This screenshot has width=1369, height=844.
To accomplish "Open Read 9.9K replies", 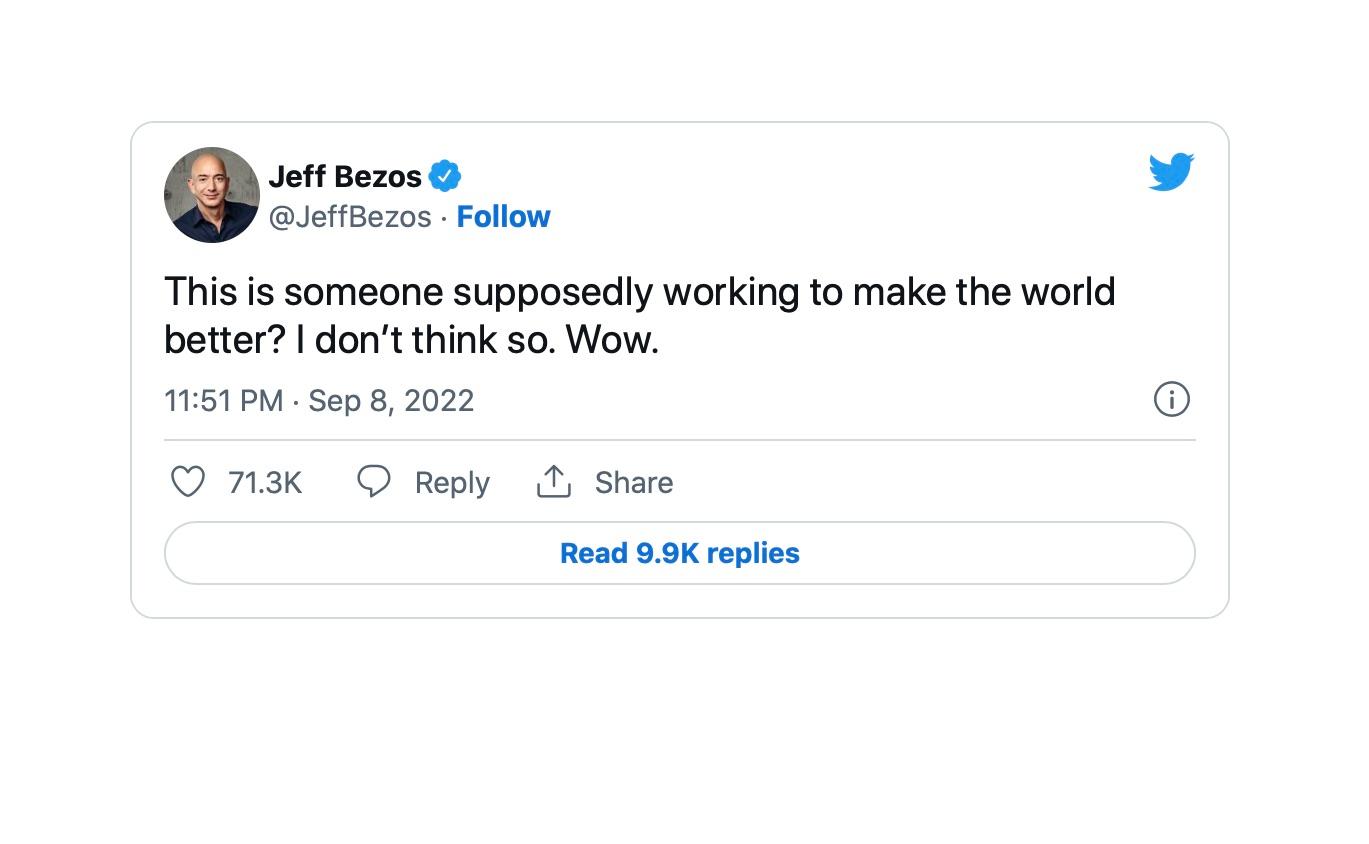I will pyautogui.click(x=680, y=552).
